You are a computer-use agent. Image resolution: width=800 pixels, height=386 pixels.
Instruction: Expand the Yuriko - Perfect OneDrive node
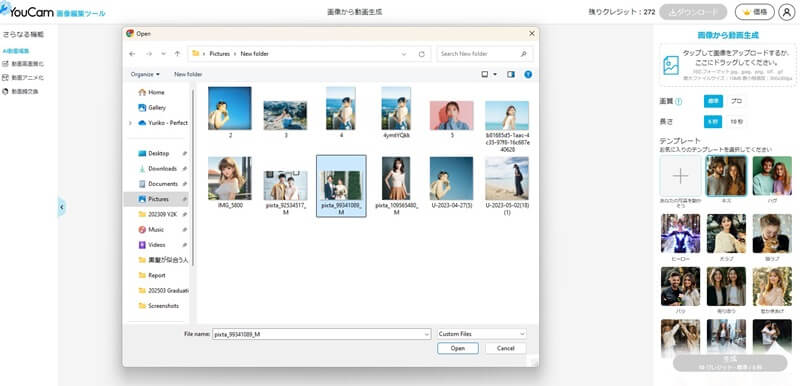(x=131, y=123)
